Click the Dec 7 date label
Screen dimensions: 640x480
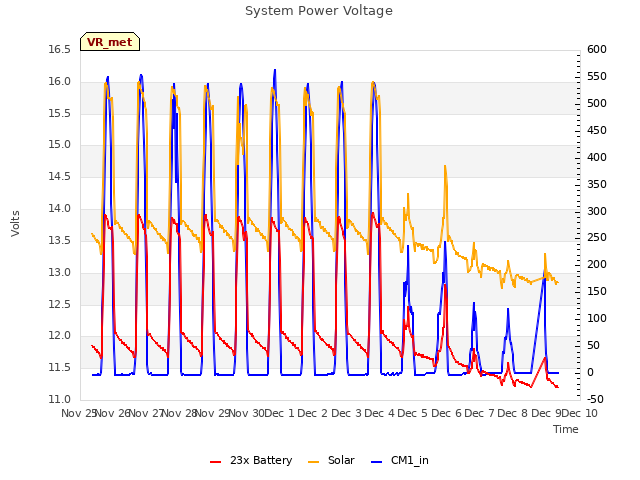(480, 414)
